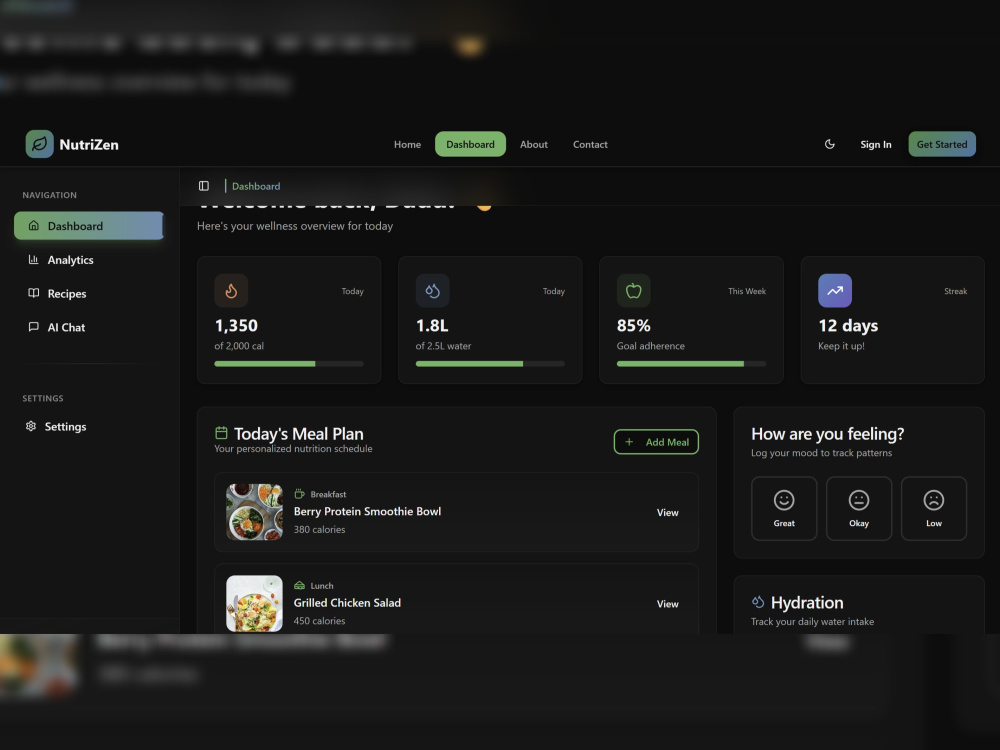Click the AI Chat speech bubble icon
Screen dimensions: 1000x750
(x=34, y=327)
